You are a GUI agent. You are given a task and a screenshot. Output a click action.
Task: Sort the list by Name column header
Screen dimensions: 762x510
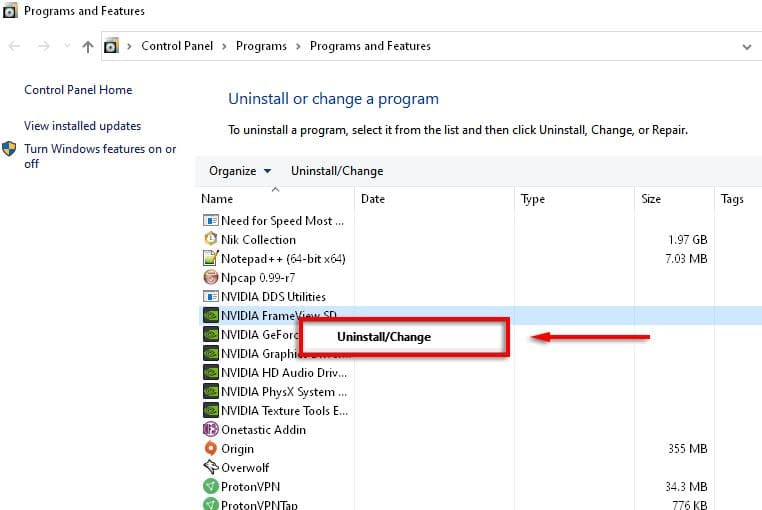point(217,199)
